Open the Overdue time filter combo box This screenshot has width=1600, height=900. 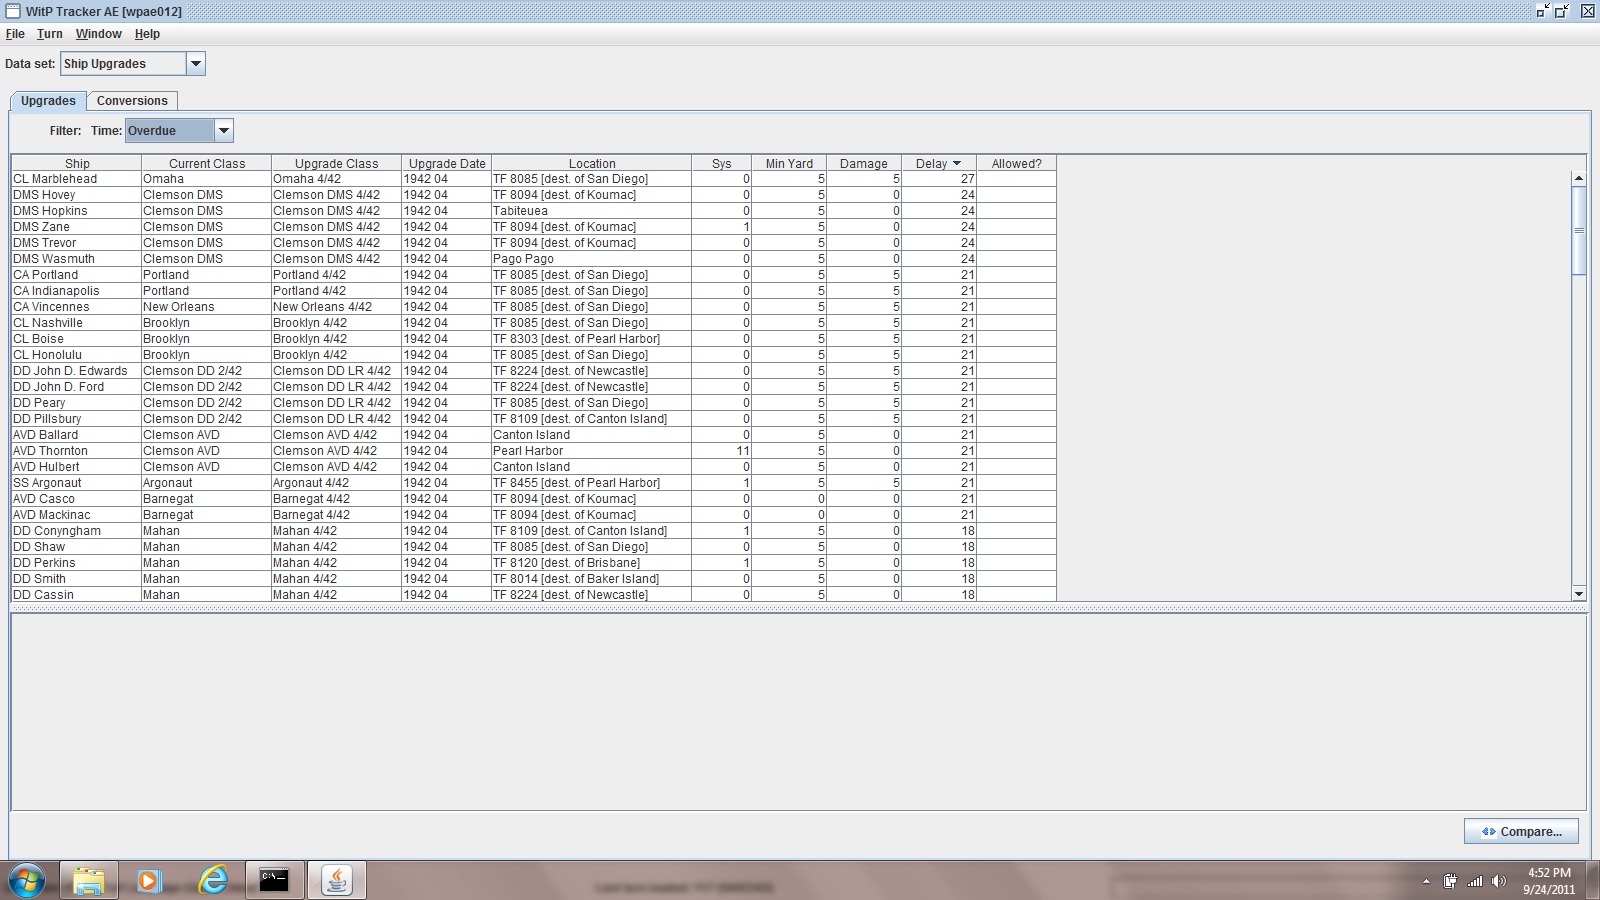tap(180, 131)
